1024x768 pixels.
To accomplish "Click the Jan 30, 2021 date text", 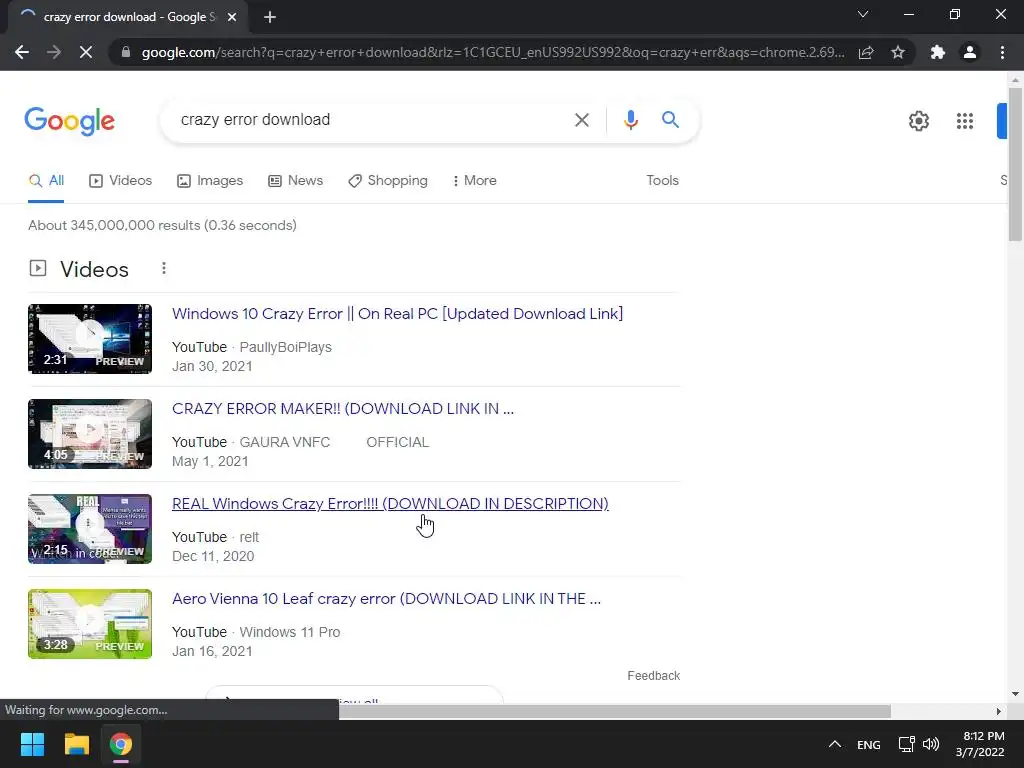I will (212, 366).
